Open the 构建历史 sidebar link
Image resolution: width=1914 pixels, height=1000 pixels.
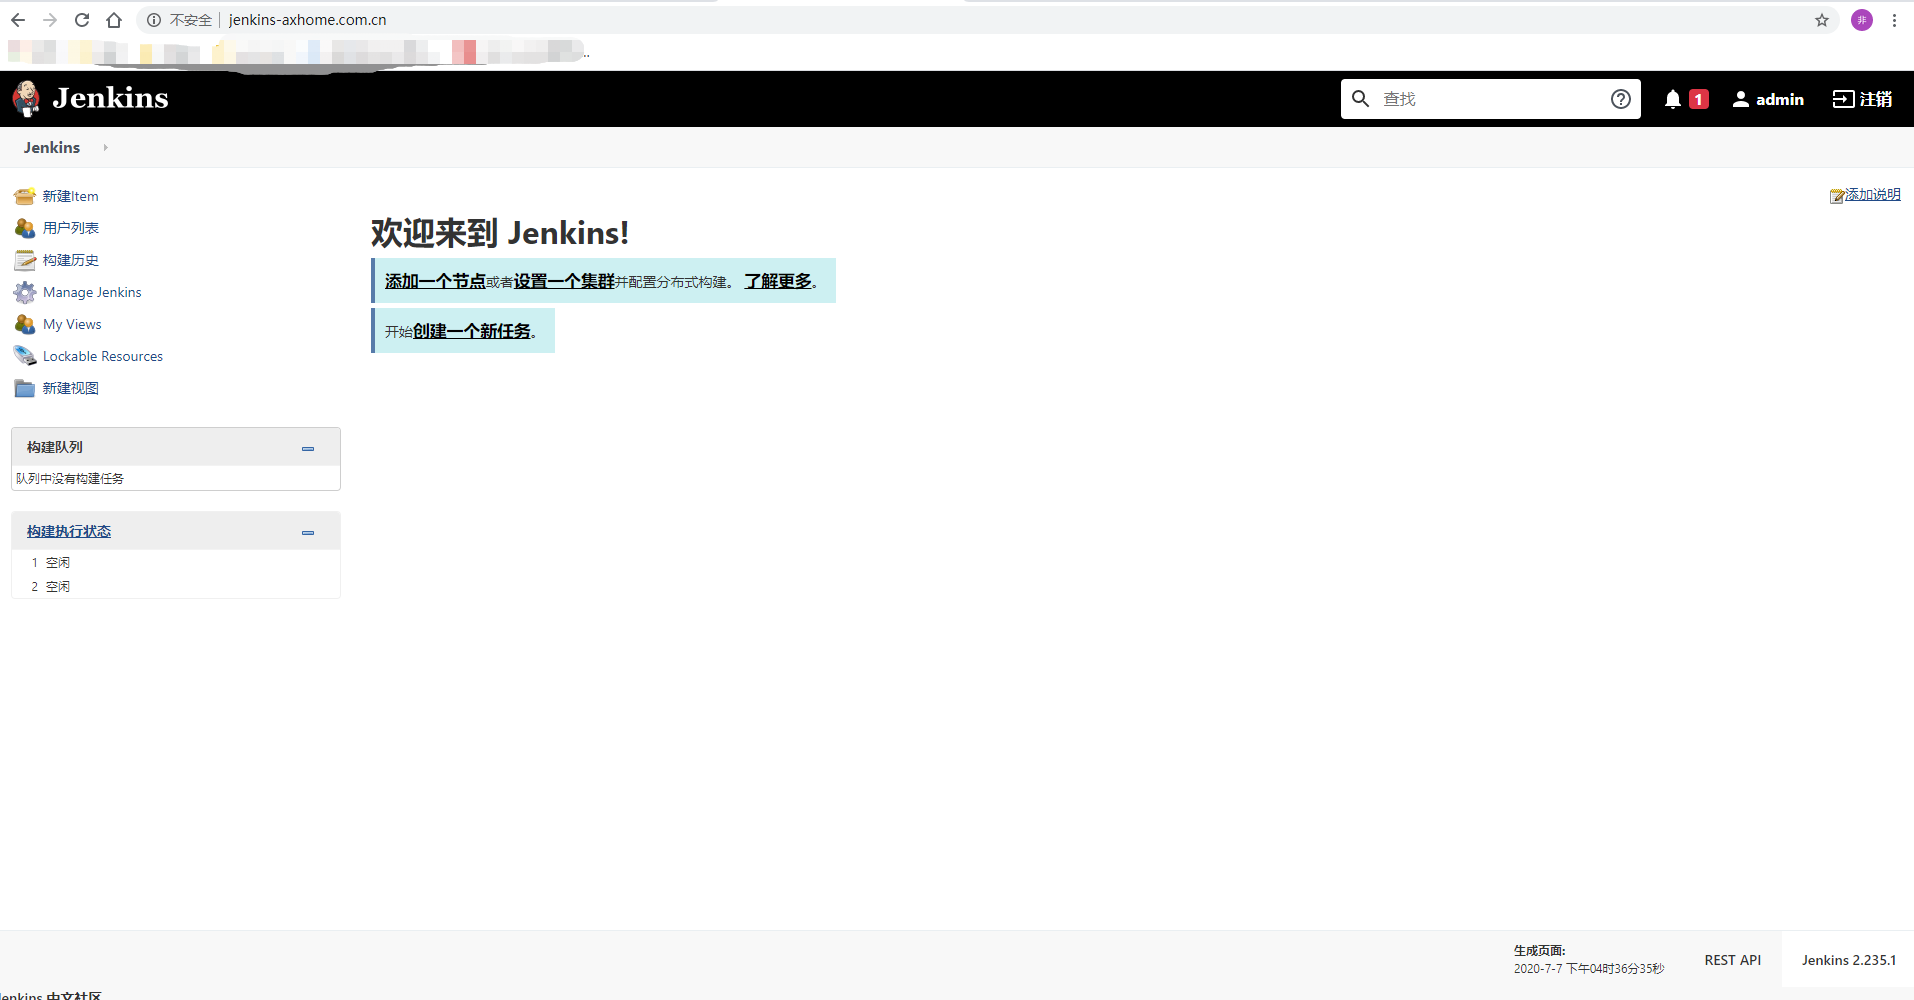(x=71, y=260)
